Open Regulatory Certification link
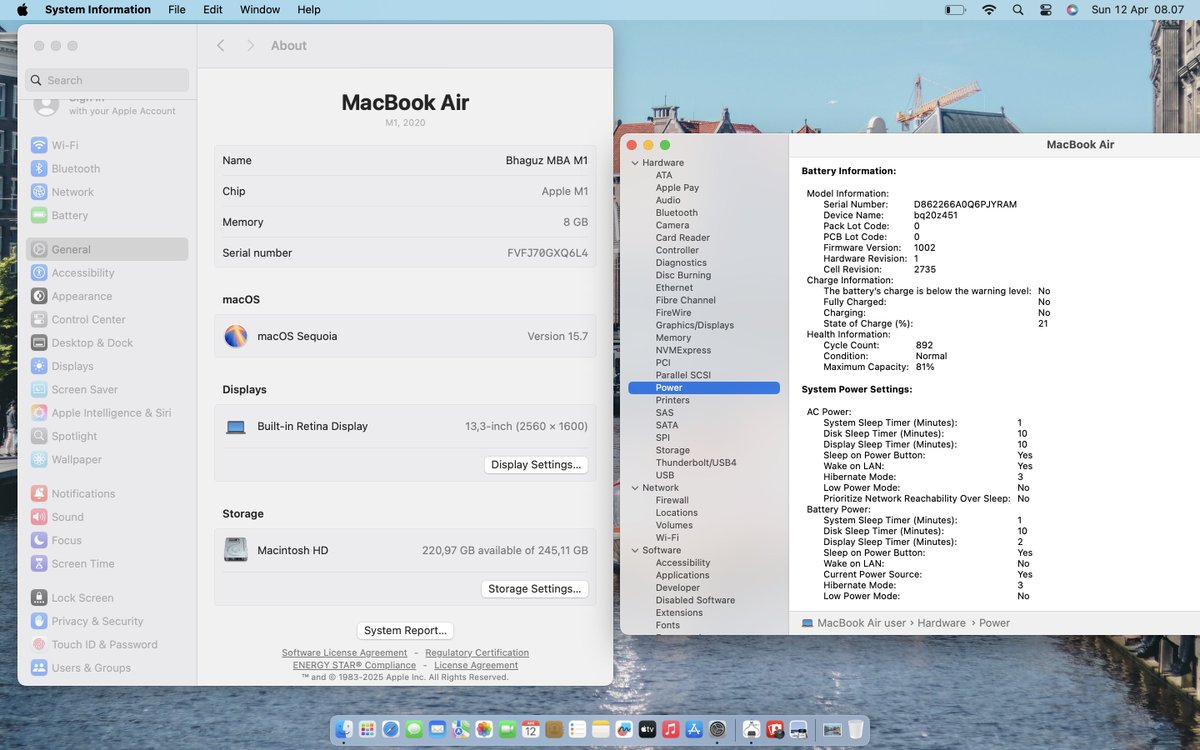 (477, 653)
